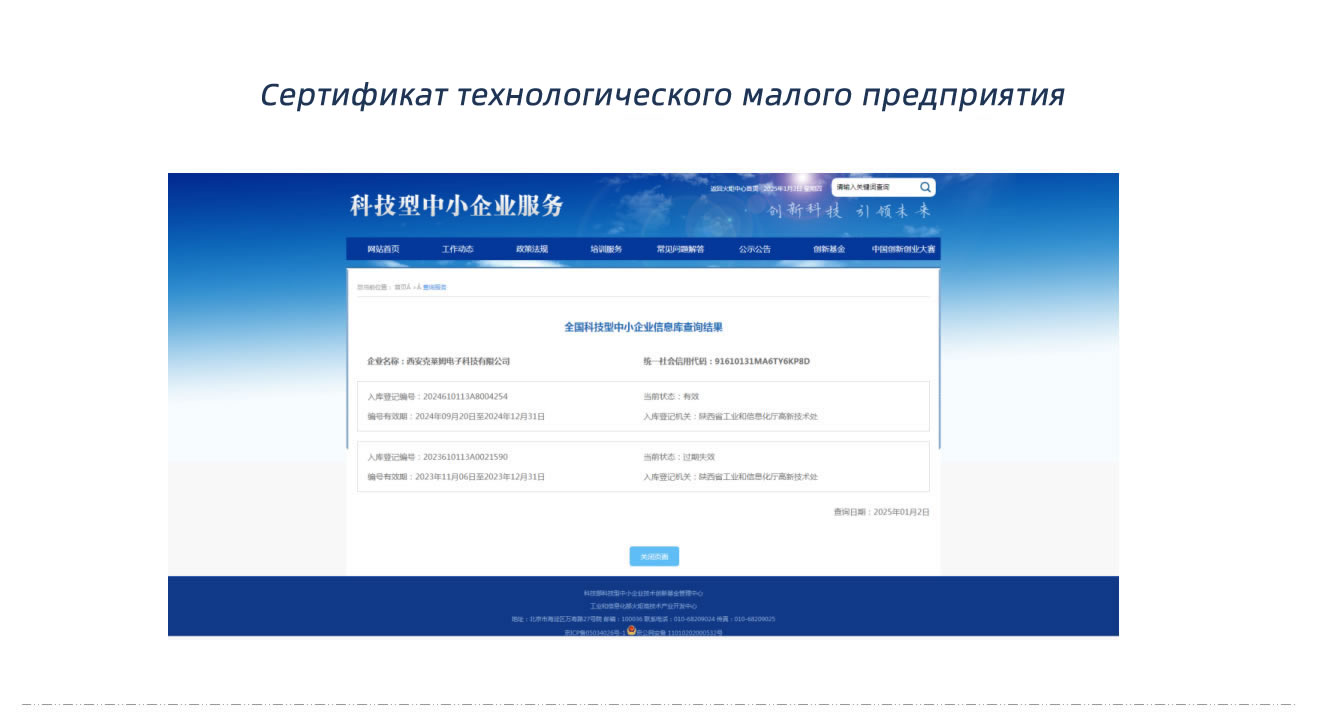Select 公示公告 in the navigation bar
The width and height of the screenshot is (1320, 720).
point(755,249)
